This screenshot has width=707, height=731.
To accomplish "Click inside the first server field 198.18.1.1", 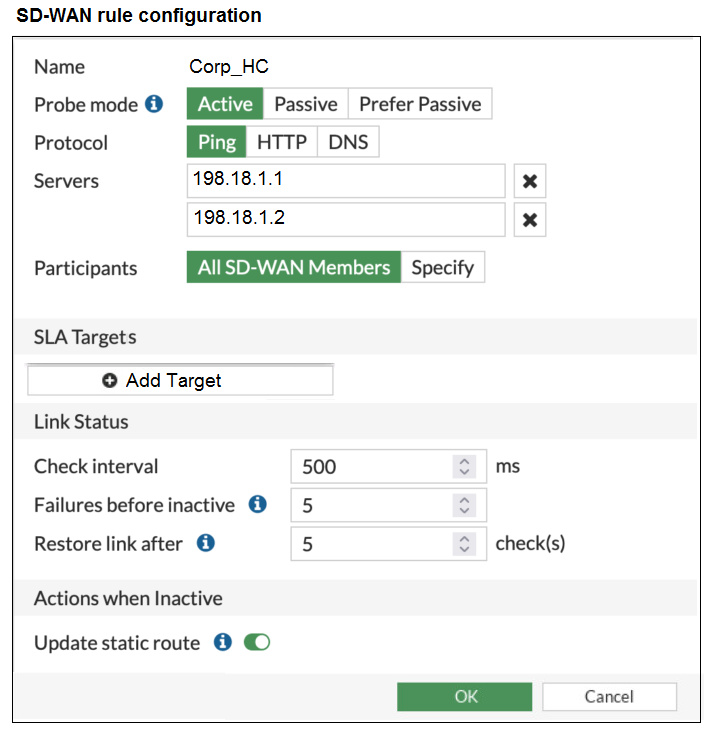I will (346, 181).
